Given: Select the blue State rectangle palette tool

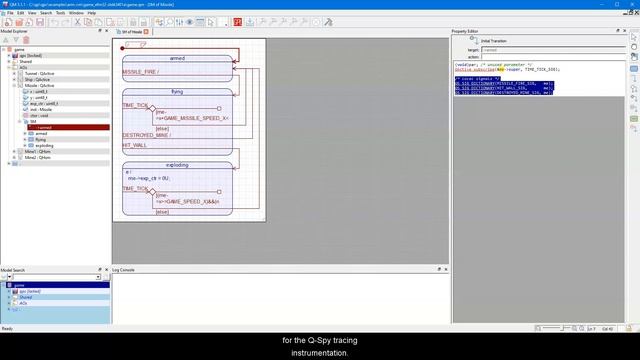Looking at the screenshot, I should point(634,69).
